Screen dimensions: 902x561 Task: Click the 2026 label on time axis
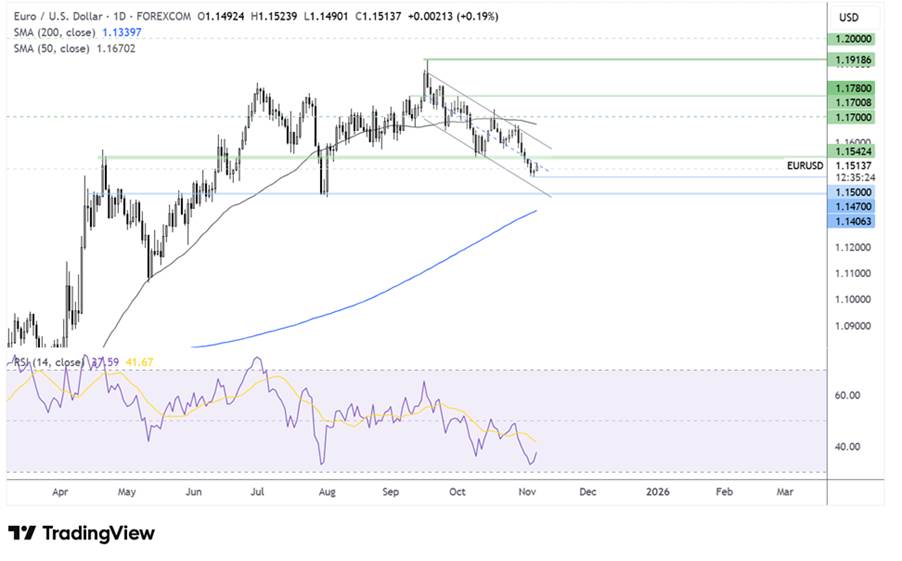(657, 492)
